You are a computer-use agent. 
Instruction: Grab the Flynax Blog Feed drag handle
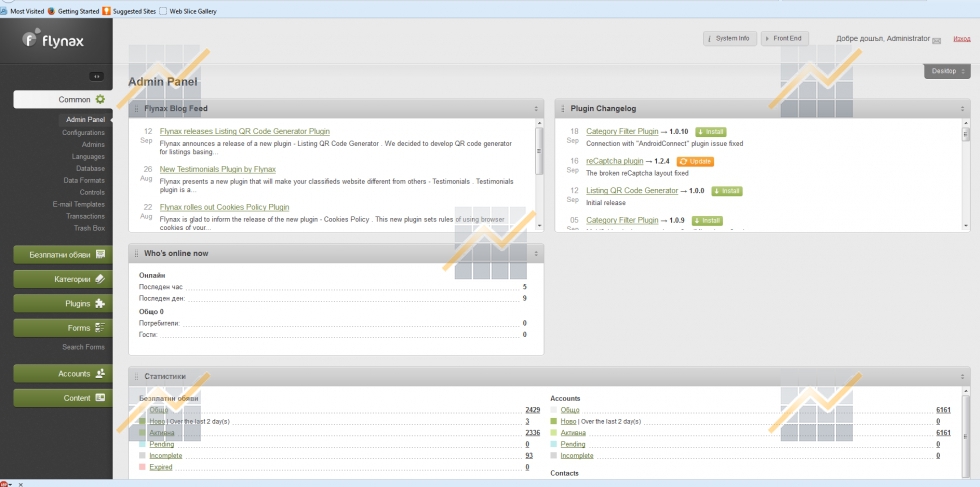tap(137, 109)
